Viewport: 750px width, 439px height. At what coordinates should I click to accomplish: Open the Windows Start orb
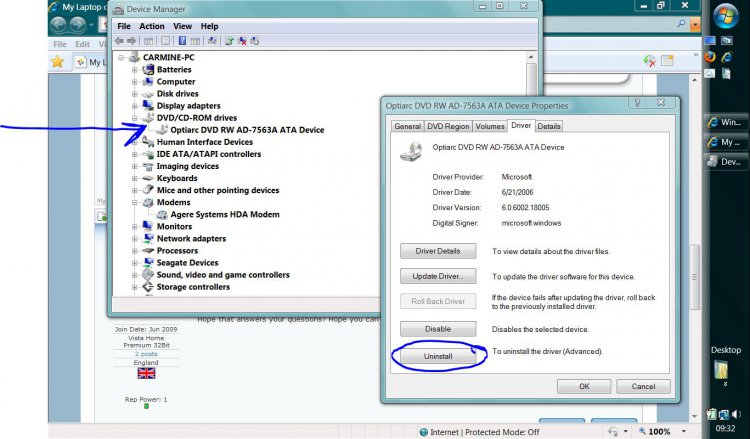pyautogui.click(x=726, y=16)
